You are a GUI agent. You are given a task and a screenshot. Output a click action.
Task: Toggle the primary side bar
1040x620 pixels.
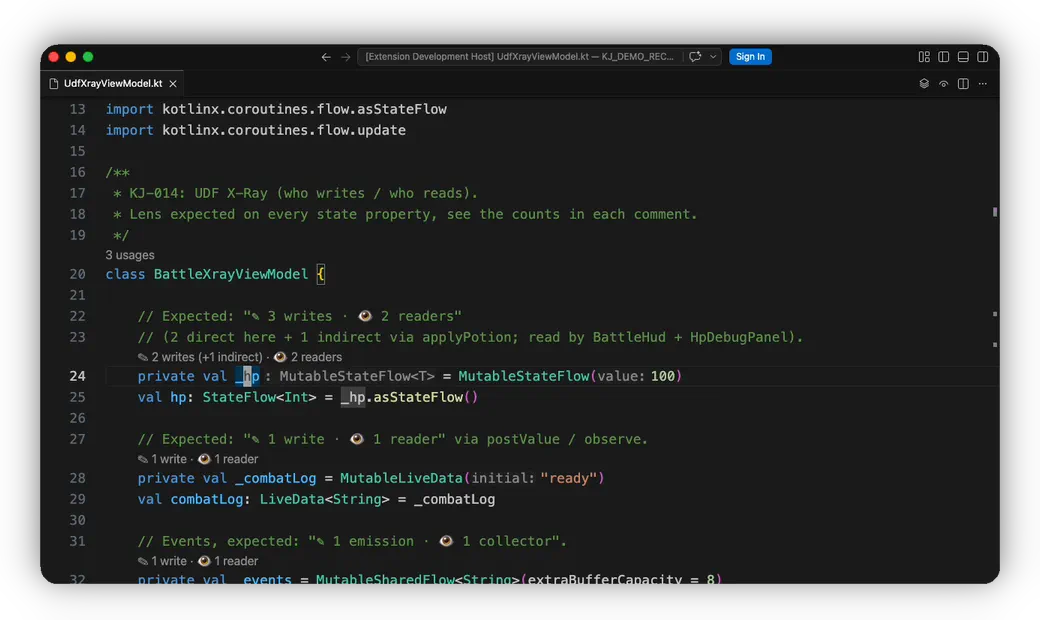click(944, 57)
